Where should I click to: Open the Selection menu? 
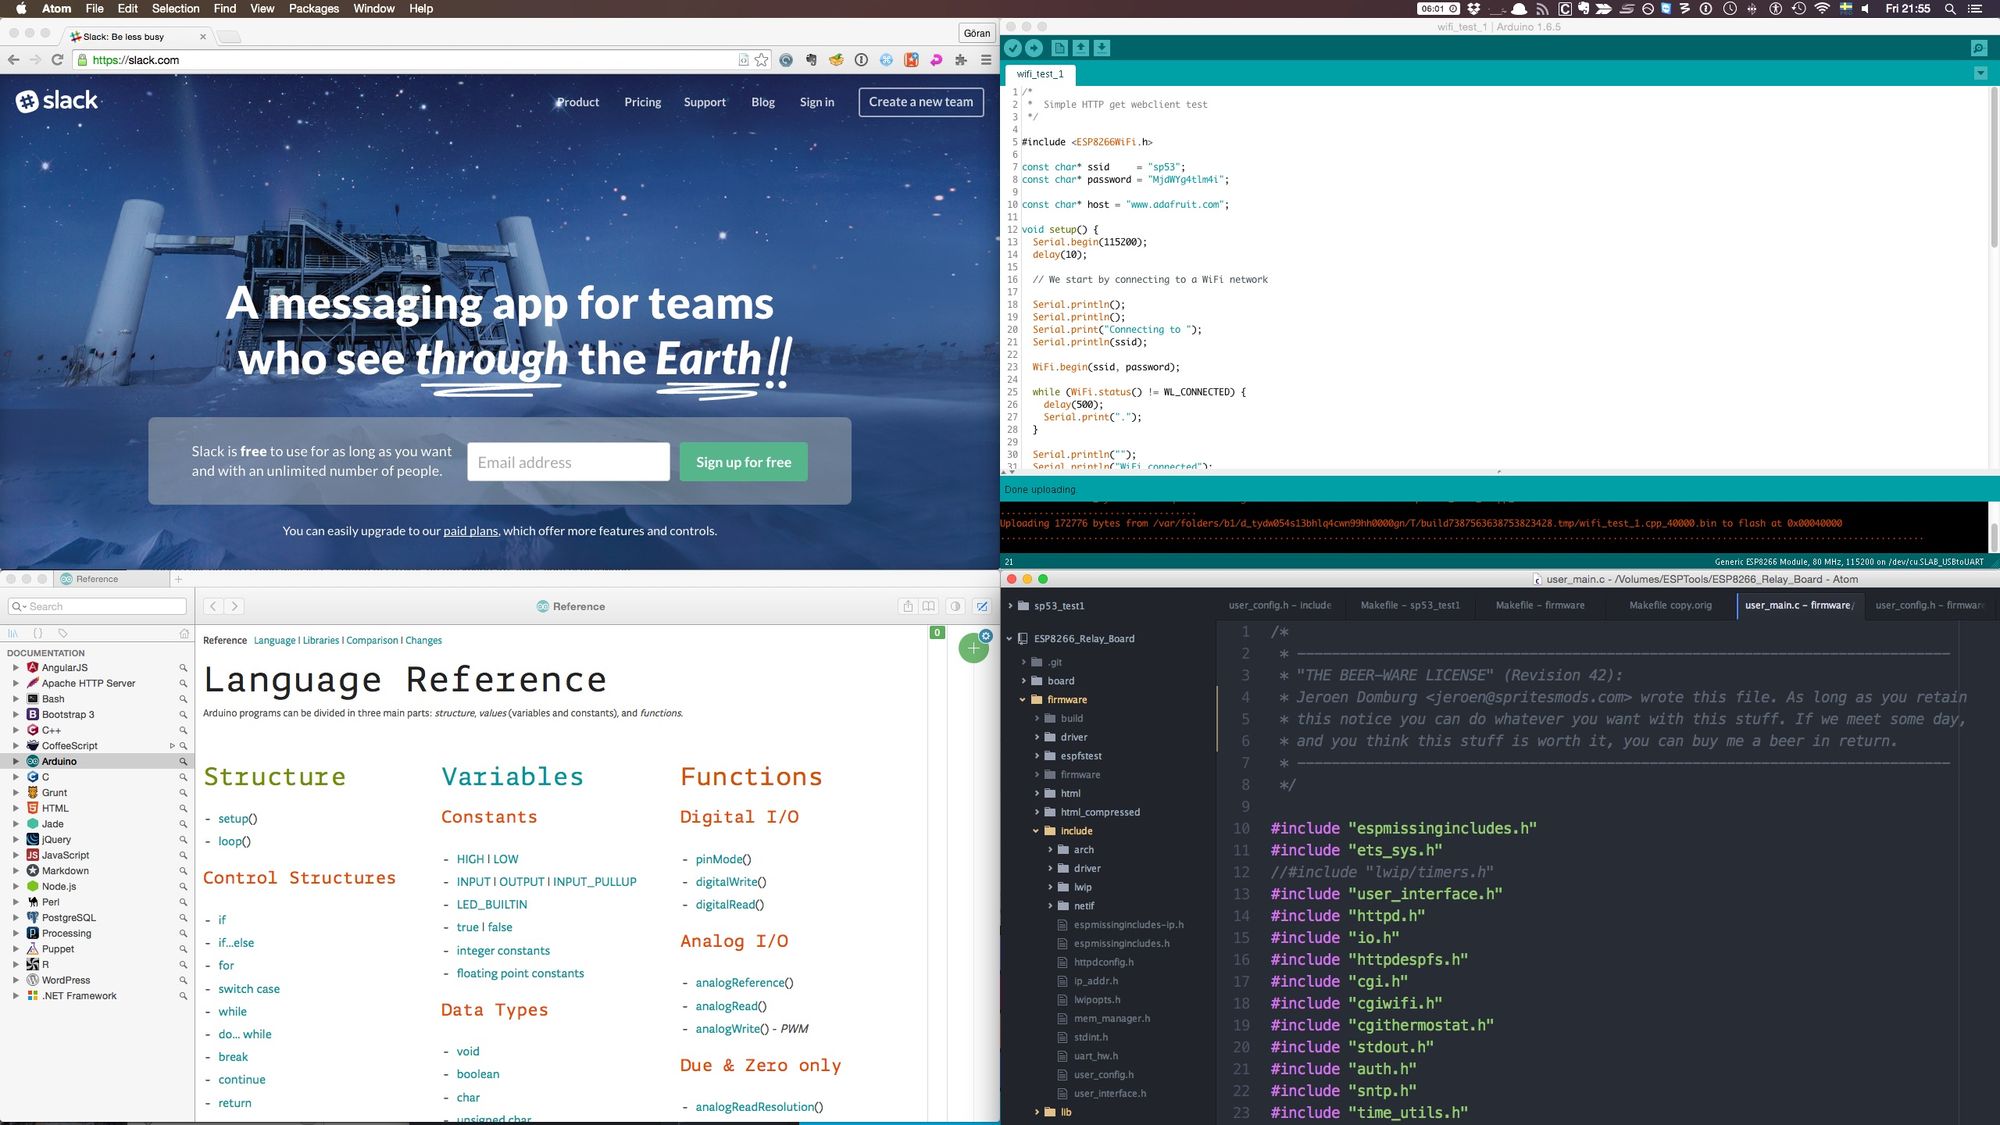pyautogui.click(x=176, y=9)
